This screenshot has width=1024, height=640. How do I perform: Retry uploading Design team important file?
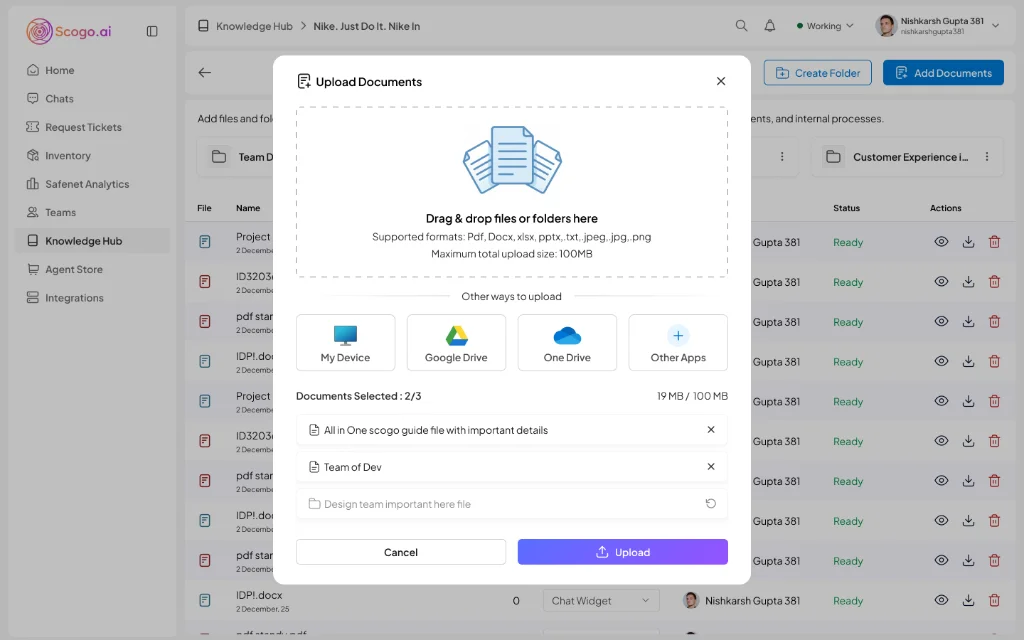click(x=711, y=504)
